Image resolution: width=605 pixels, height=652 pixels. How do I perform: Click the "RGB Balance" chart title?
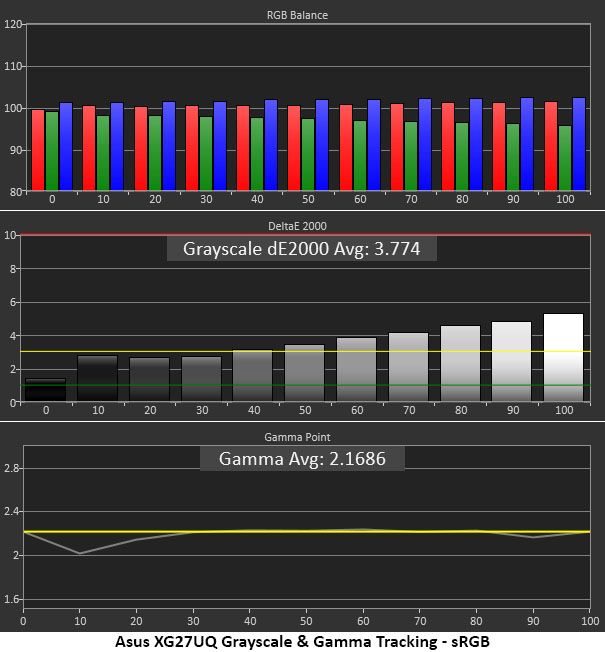pyautogui.click(x=297, y=15)
